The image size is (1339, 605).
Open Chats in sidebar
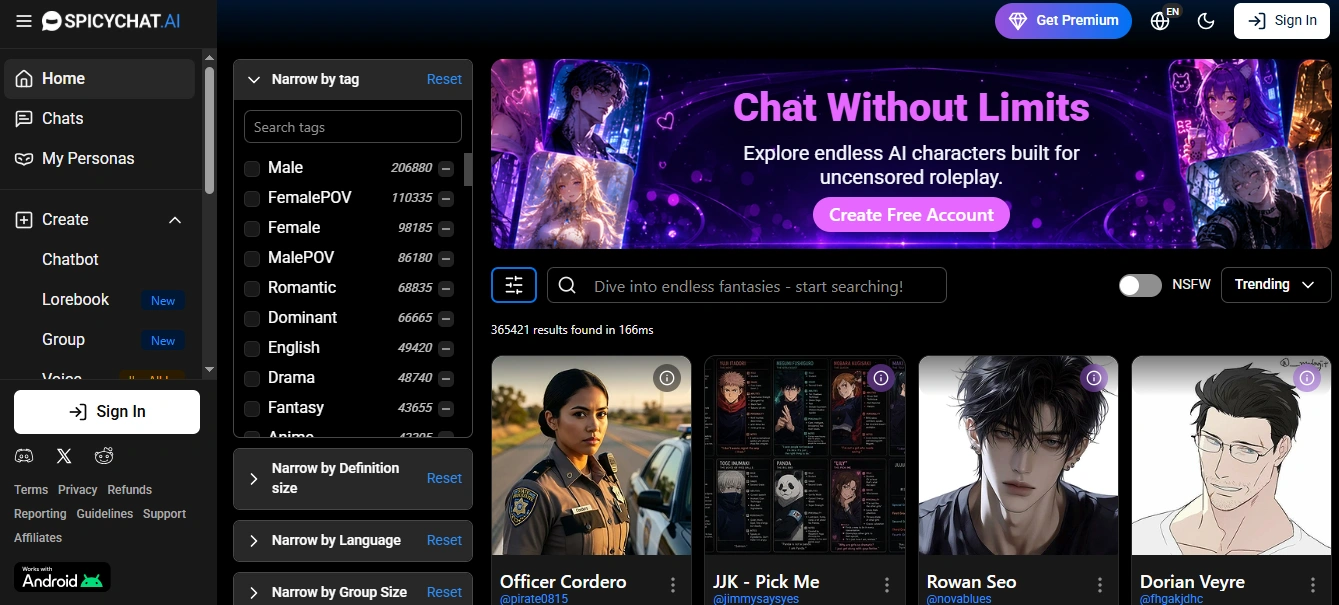click(99, 119)
